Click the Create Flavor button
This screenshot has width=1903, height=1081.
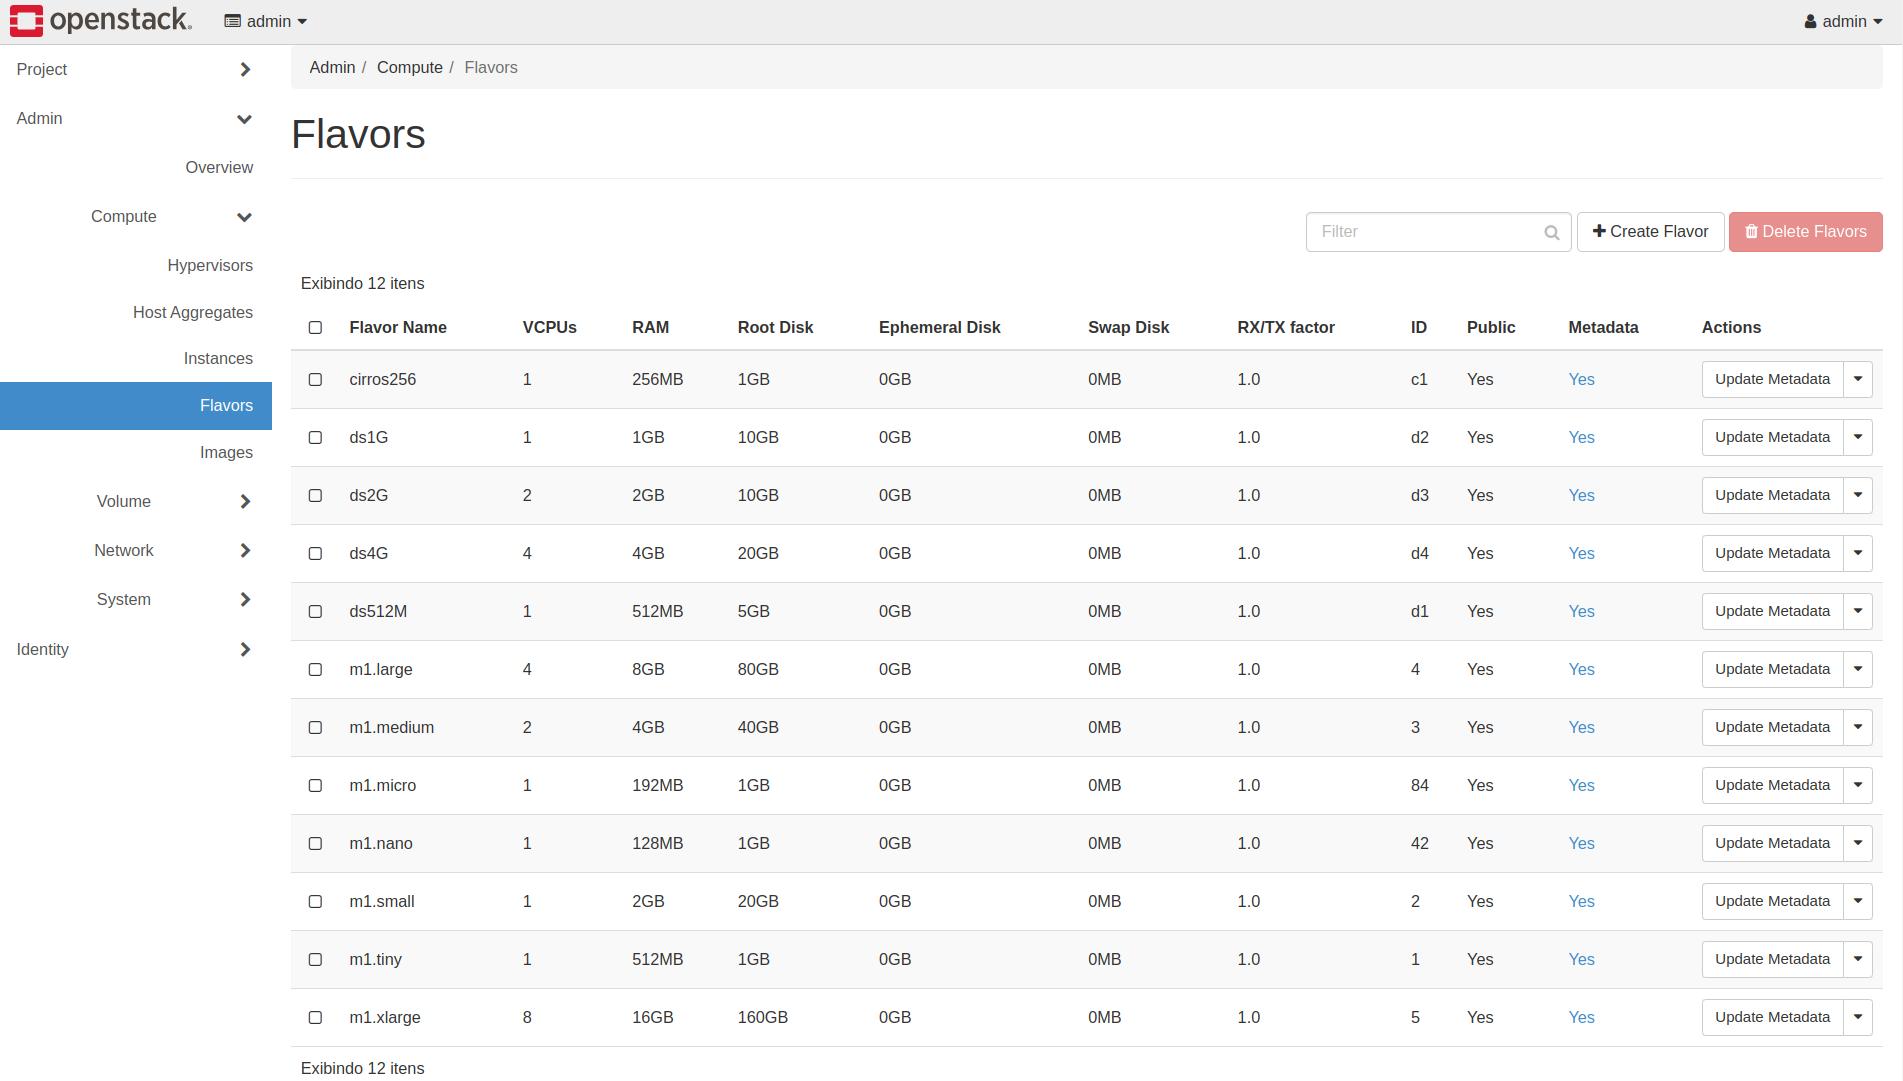point(1650,232)
